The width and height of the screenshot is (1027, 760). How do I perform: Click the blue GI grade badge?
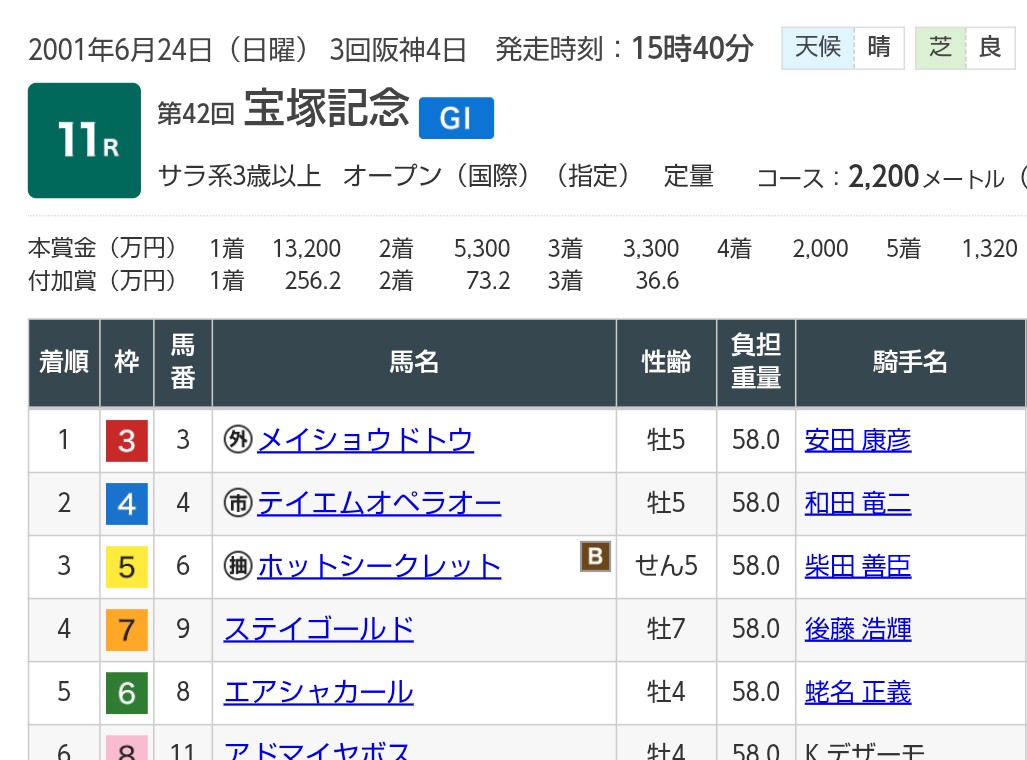[456, 119]
